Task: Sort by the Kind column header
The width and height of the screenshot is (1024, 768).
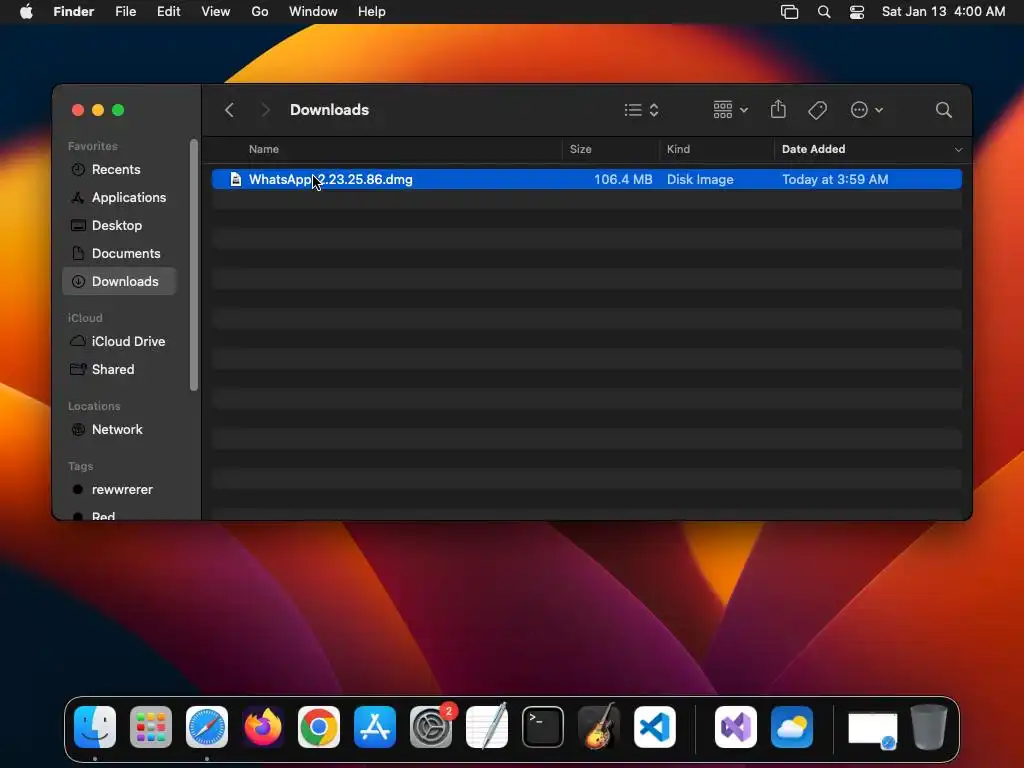Action: (678, 149)
